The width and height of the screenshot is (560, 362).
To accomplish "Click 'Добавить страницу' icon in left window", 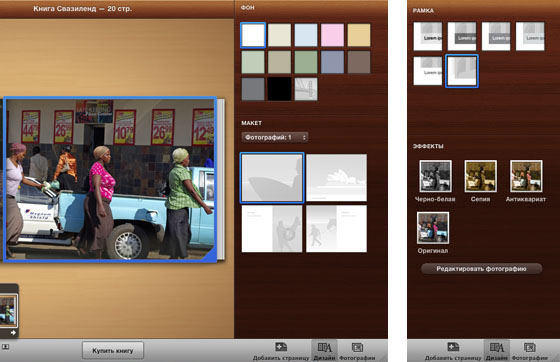I will (x=281, y=351).
